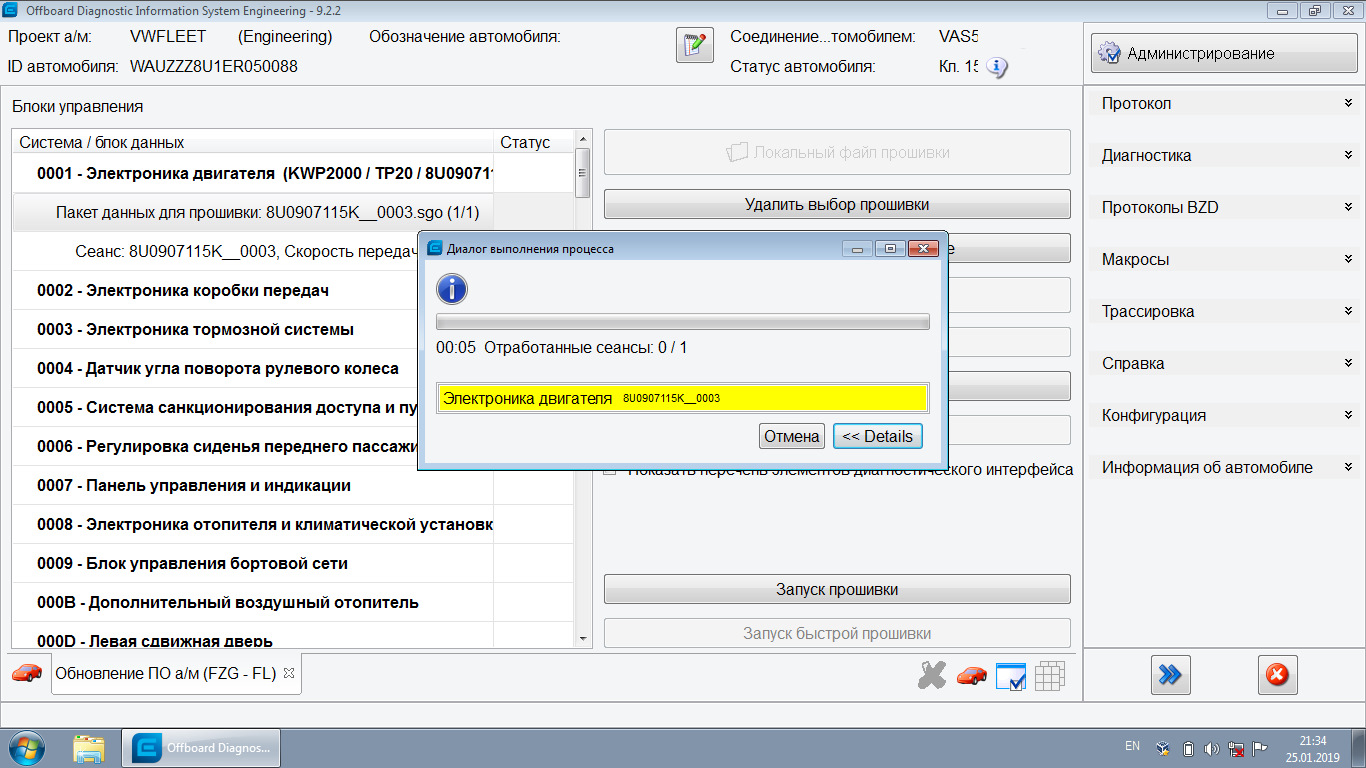Screen dimensions: 1366x768
Task: Click the Статус column header
Action: (x=534, y=142)
